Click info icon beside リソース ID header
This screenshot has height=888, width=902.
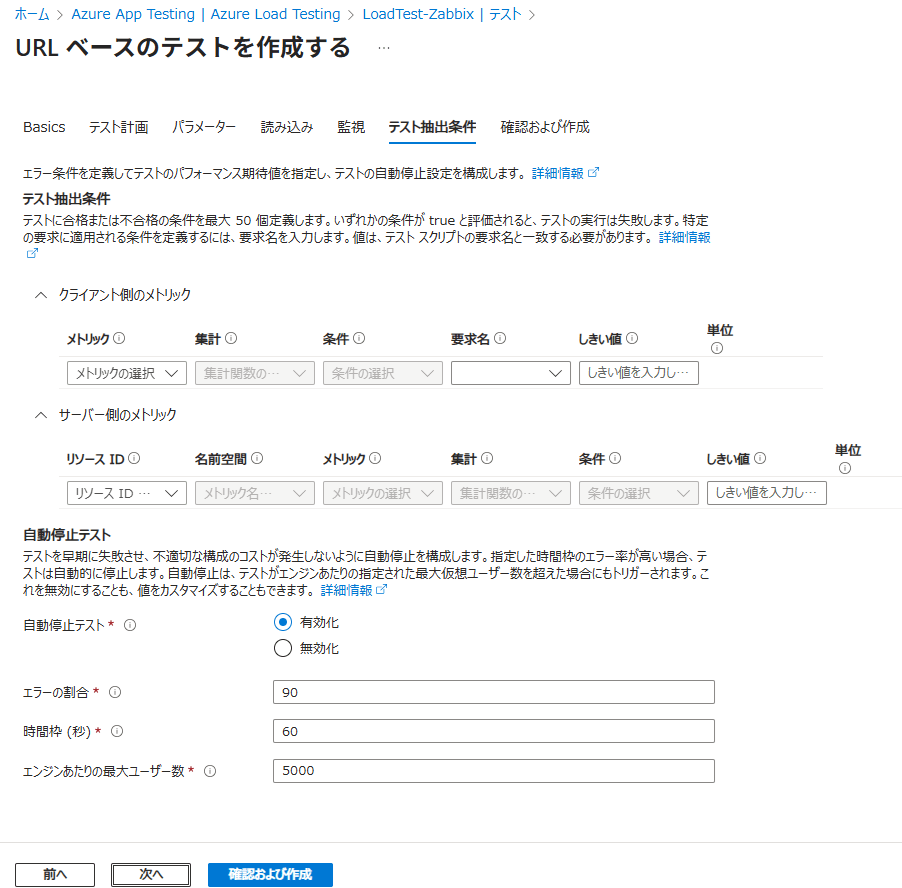[x=134, y=459]
